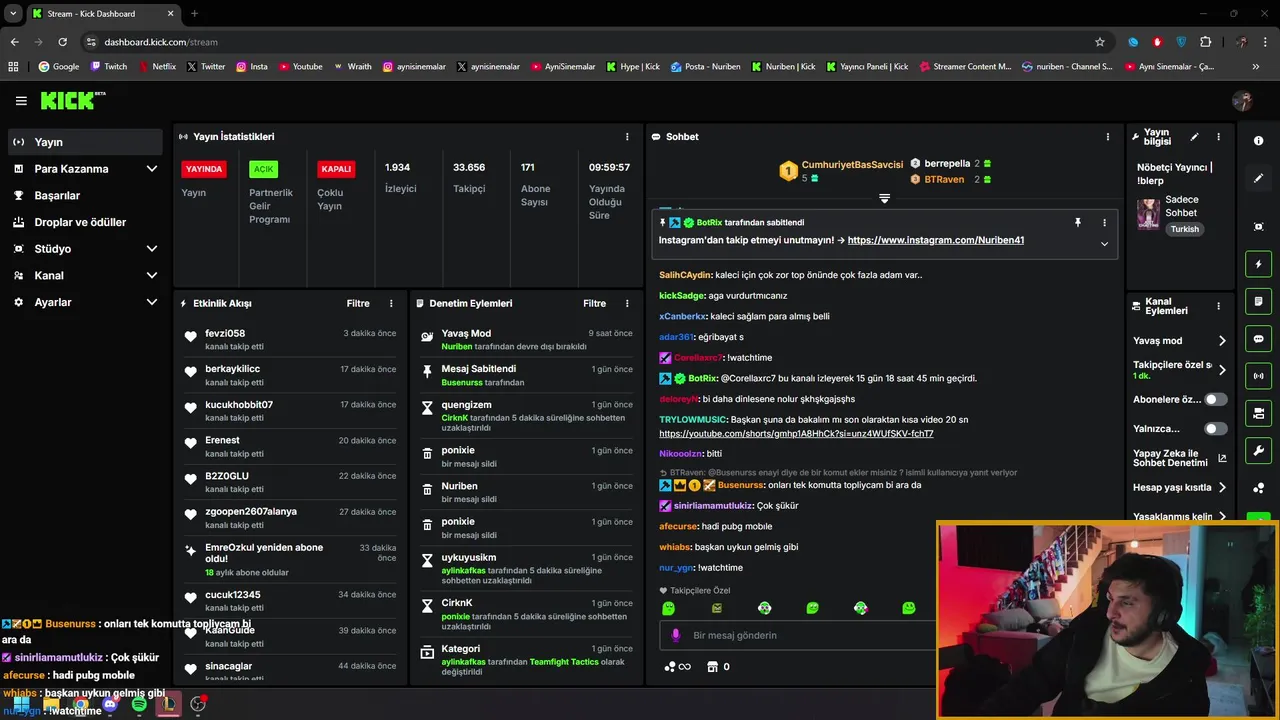Reload the page with browser refresh button
This screenshot has width=1280, height=720.
pos(62,42)
